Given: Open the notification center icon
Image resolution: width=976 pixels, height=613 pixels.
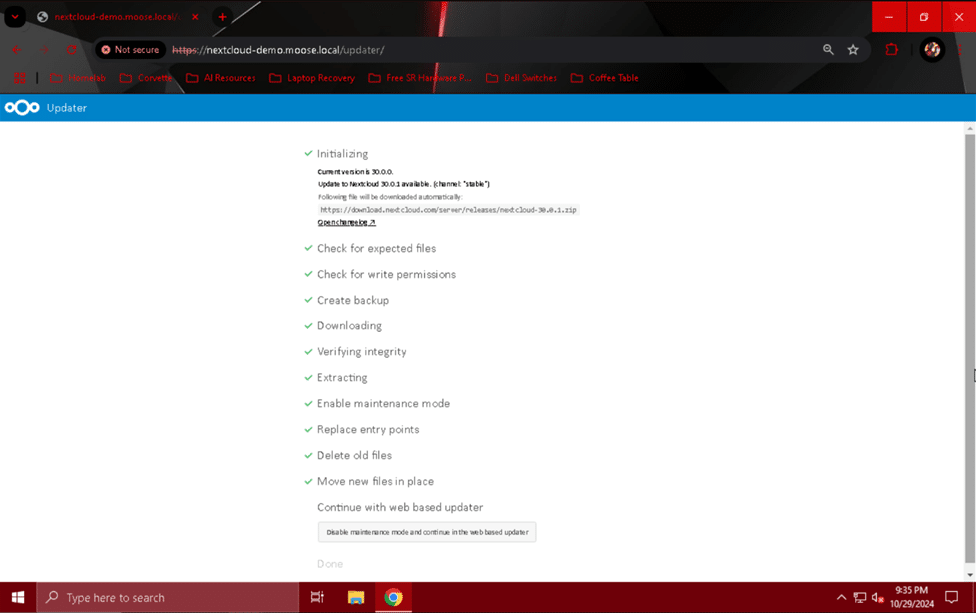Looking at the screenshot, I should 952,597.
